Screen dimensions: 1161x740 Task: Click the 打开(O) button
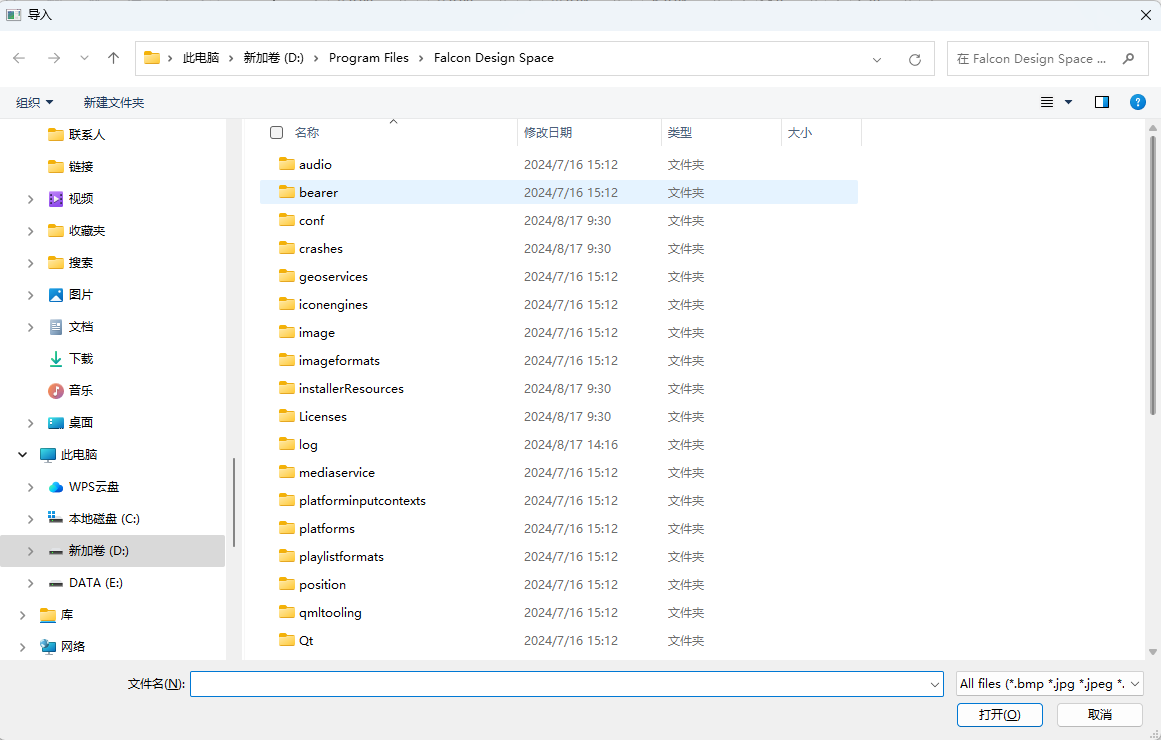(999, 714)
